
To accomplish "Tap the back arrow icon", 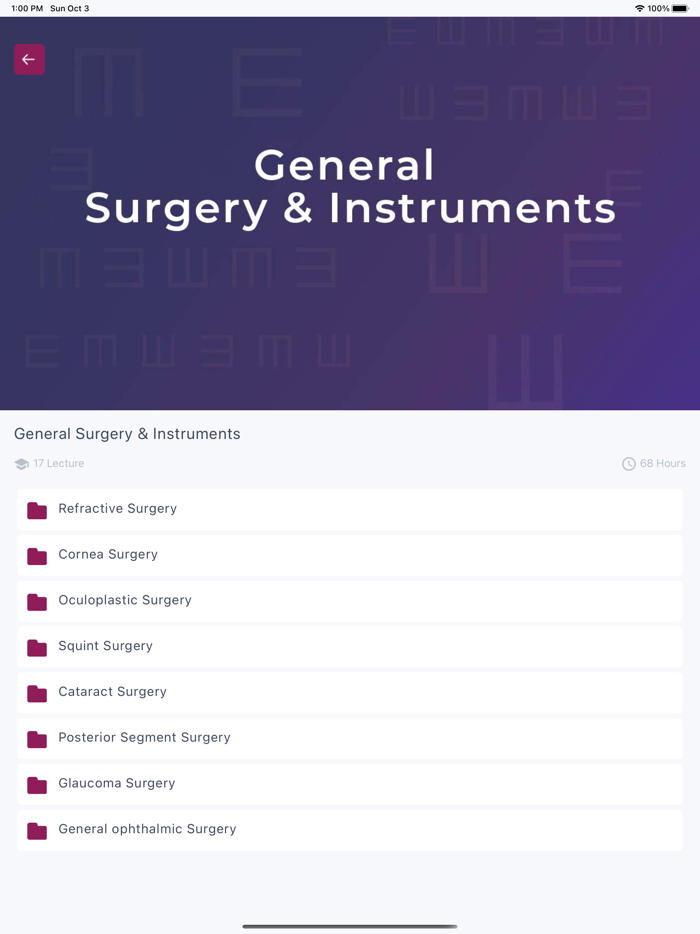I will pyautogui.click(x=29, y=59).
